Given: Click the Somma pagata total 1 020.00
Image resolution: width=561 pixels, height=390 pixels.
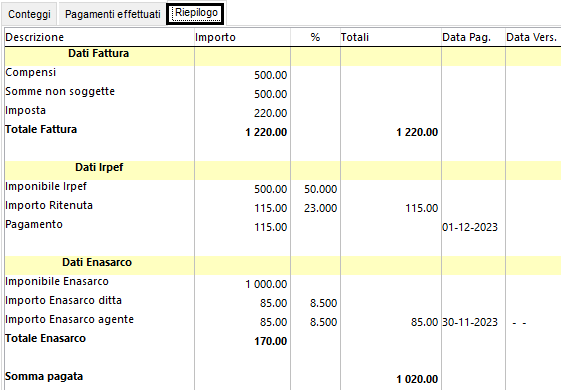Looking at the screenshot, I should [417, 379].
